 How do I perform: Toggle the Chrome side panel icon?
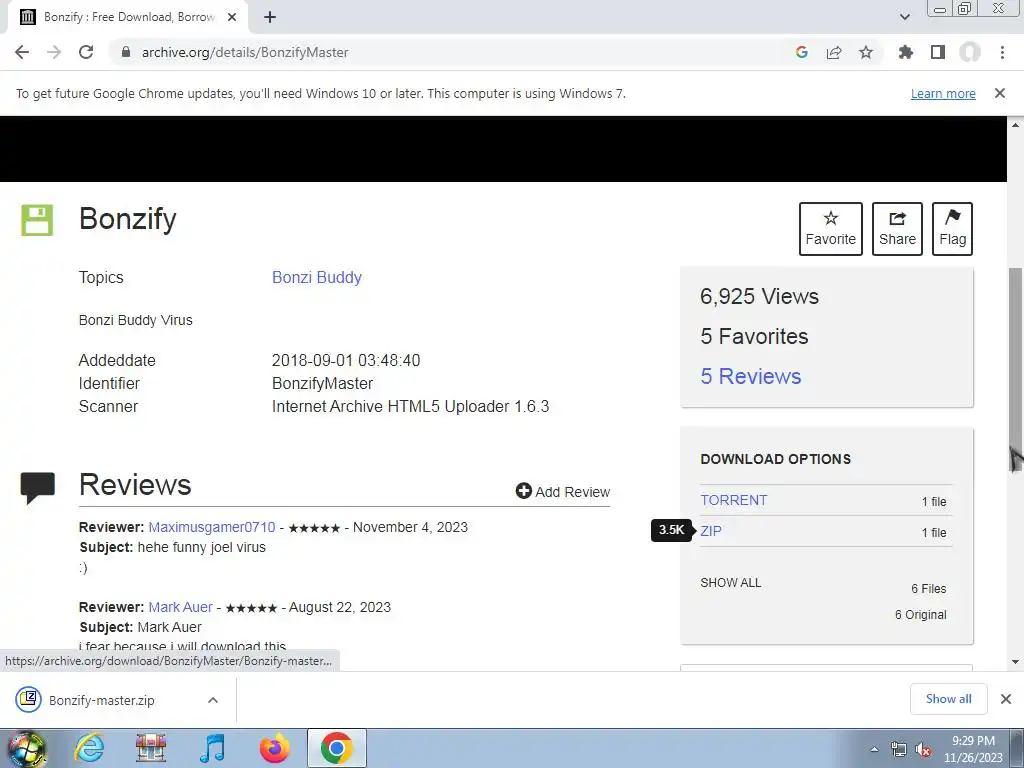coord(938,52)
